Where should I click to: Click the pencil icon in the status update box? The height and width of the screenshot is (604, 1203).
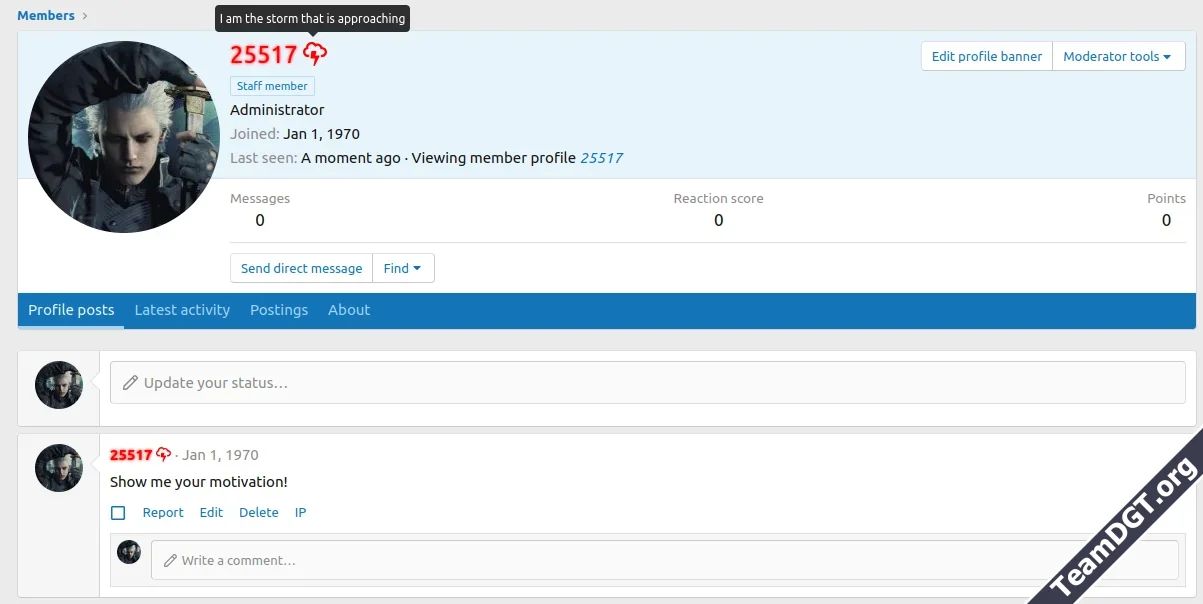tap(130, 383)
